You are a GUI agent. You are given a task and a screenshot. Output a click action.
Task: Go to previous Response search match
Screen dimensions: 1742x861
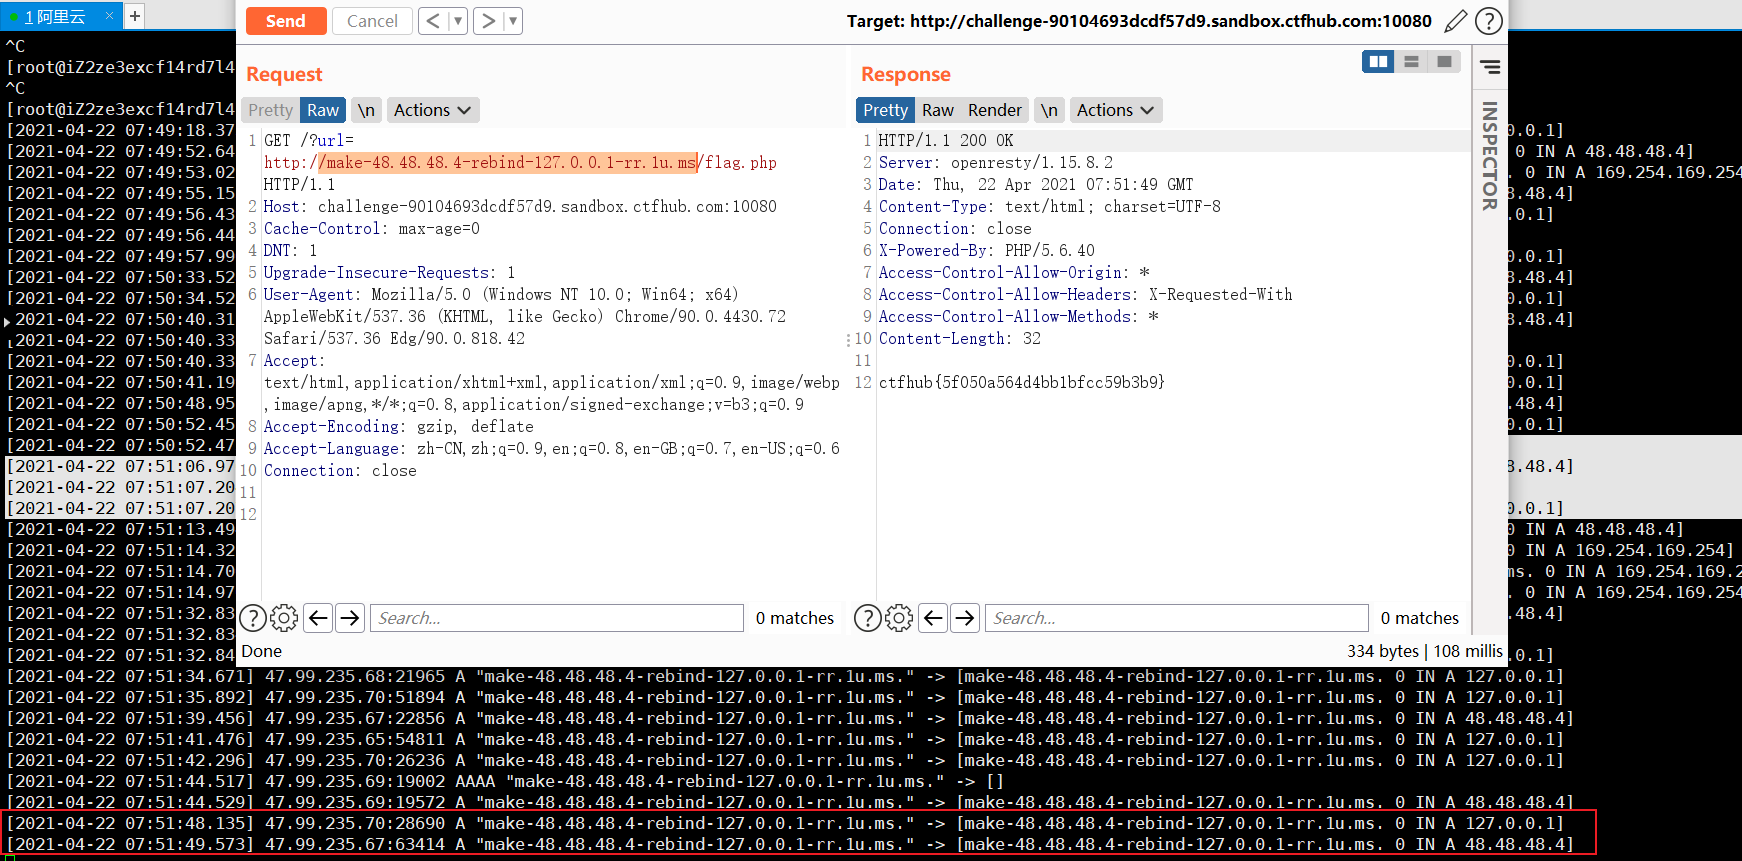pos(933,618)
